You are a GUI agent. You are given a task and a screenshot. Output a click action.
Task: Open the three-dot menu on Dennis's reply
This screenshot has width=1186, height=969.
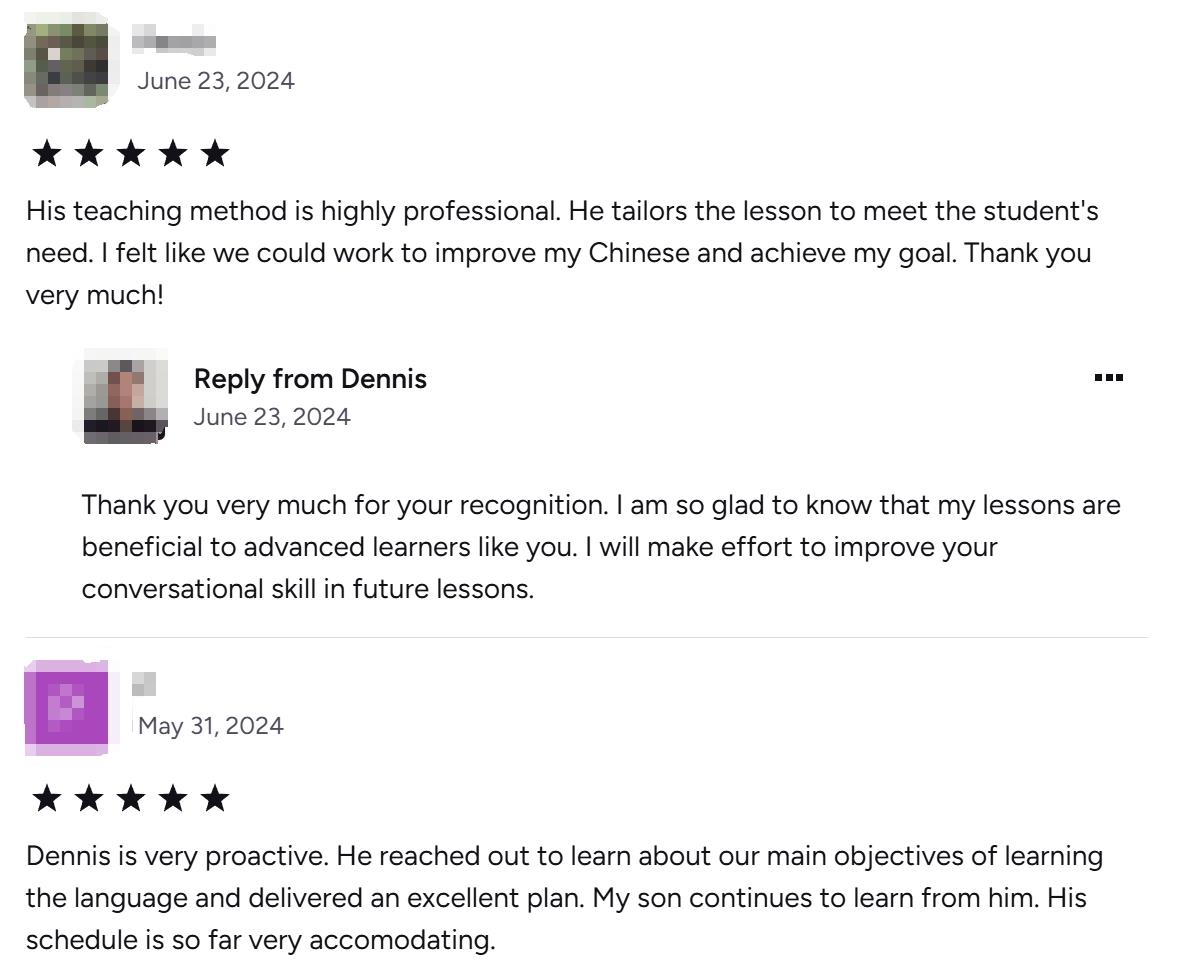click(x=1108, y=378)
